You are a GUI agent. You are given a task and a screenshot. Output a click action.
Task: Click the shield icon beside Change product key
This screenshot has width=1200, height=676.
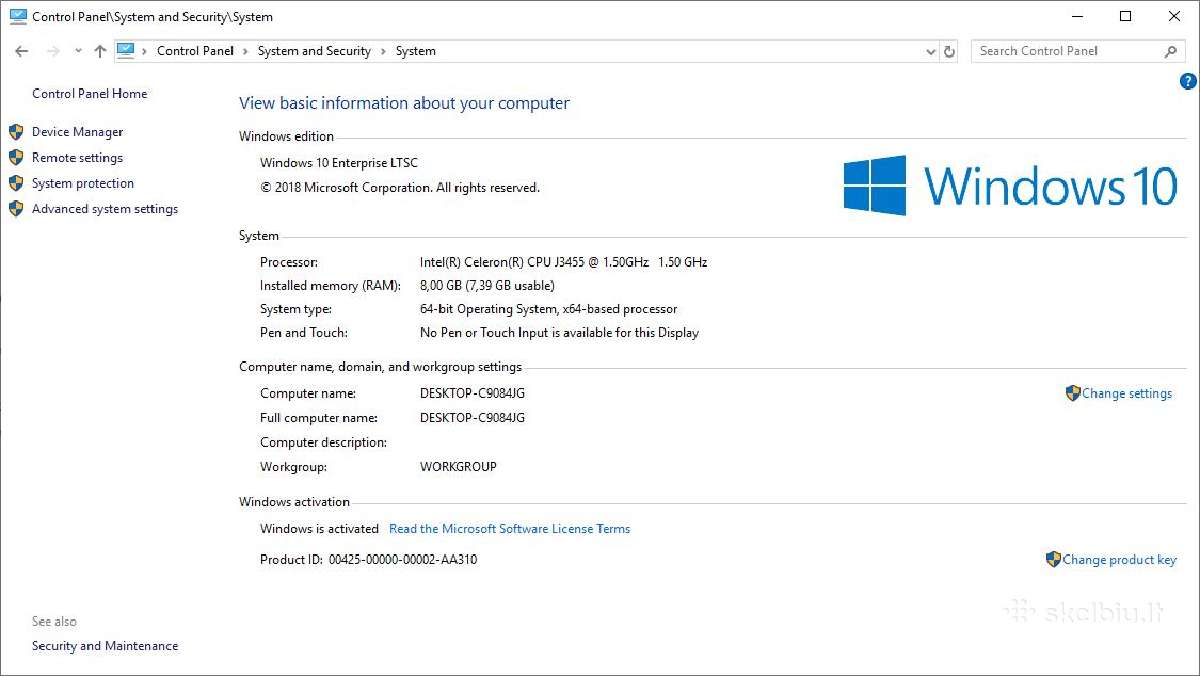(1053, 560)
